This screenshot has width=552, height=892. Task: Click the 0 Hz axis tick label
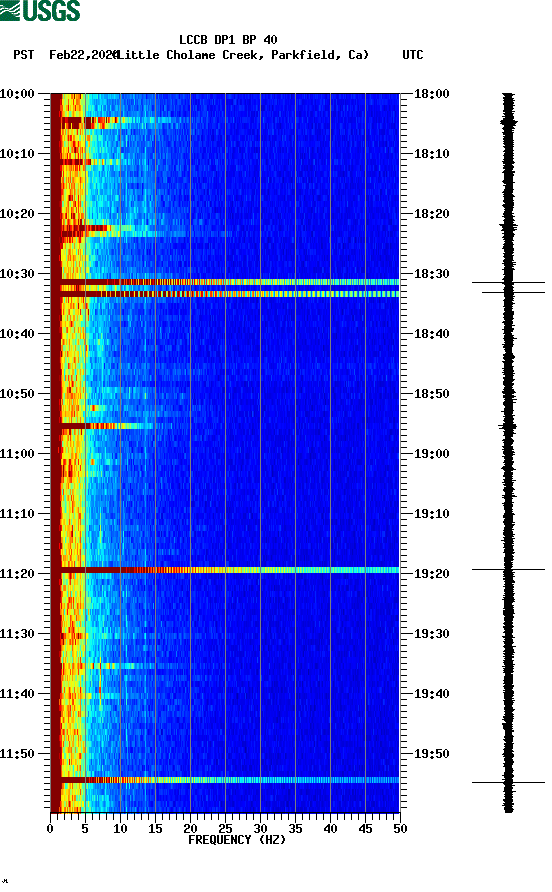pyautogui.click(x=50, y=829)
